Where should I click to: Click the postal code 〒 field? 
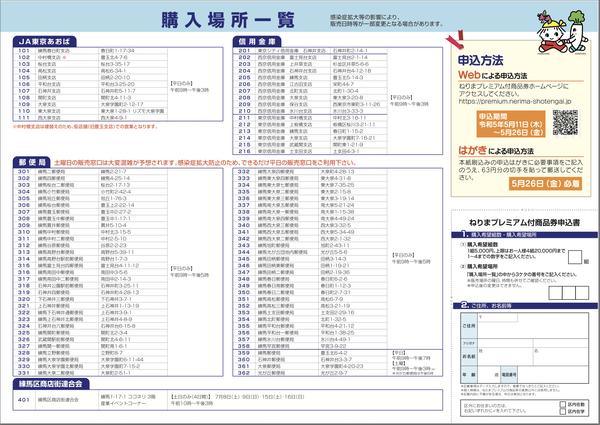click(x=497, y=318)
